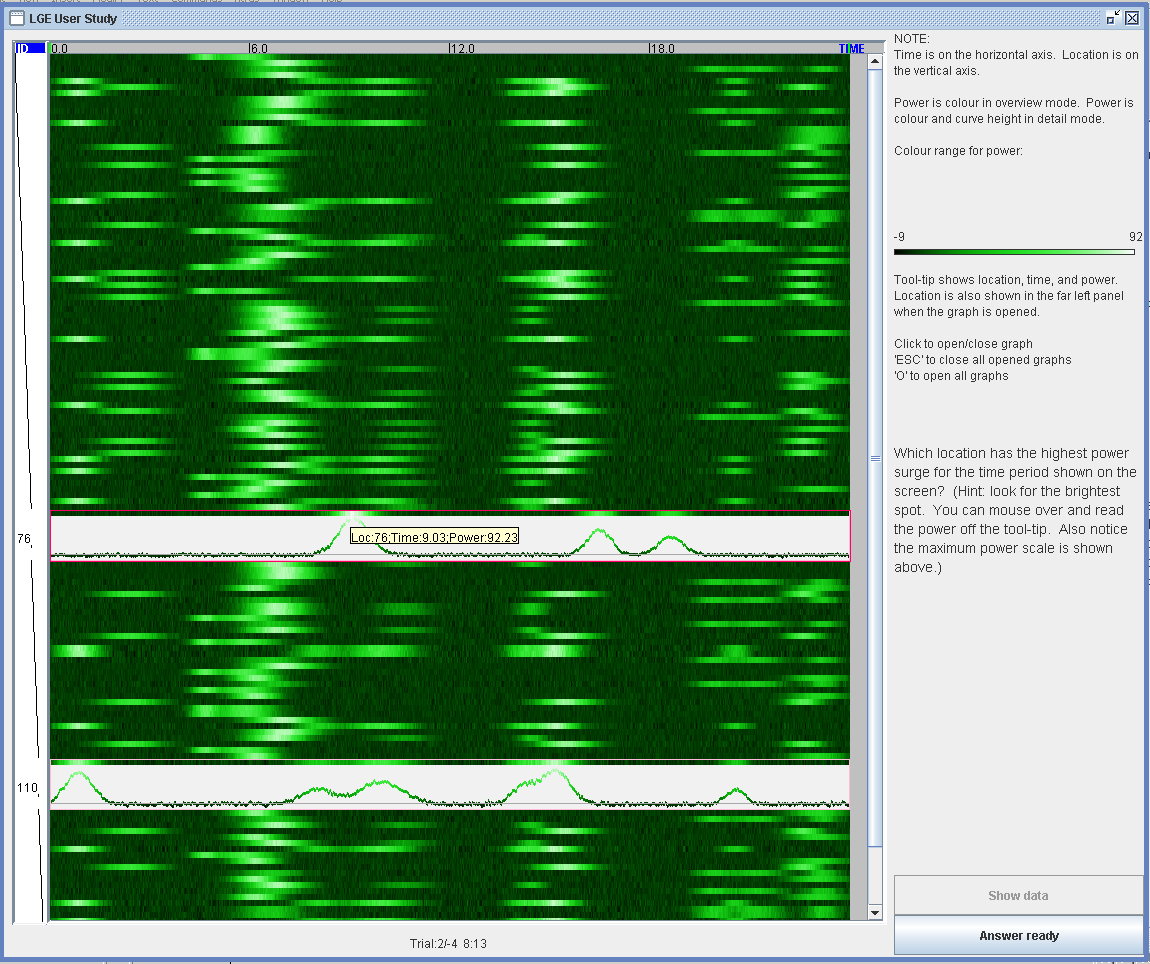Click the 12.0 time axis marker
This screenshot has height=964, width=1150.
click(461, 48)
